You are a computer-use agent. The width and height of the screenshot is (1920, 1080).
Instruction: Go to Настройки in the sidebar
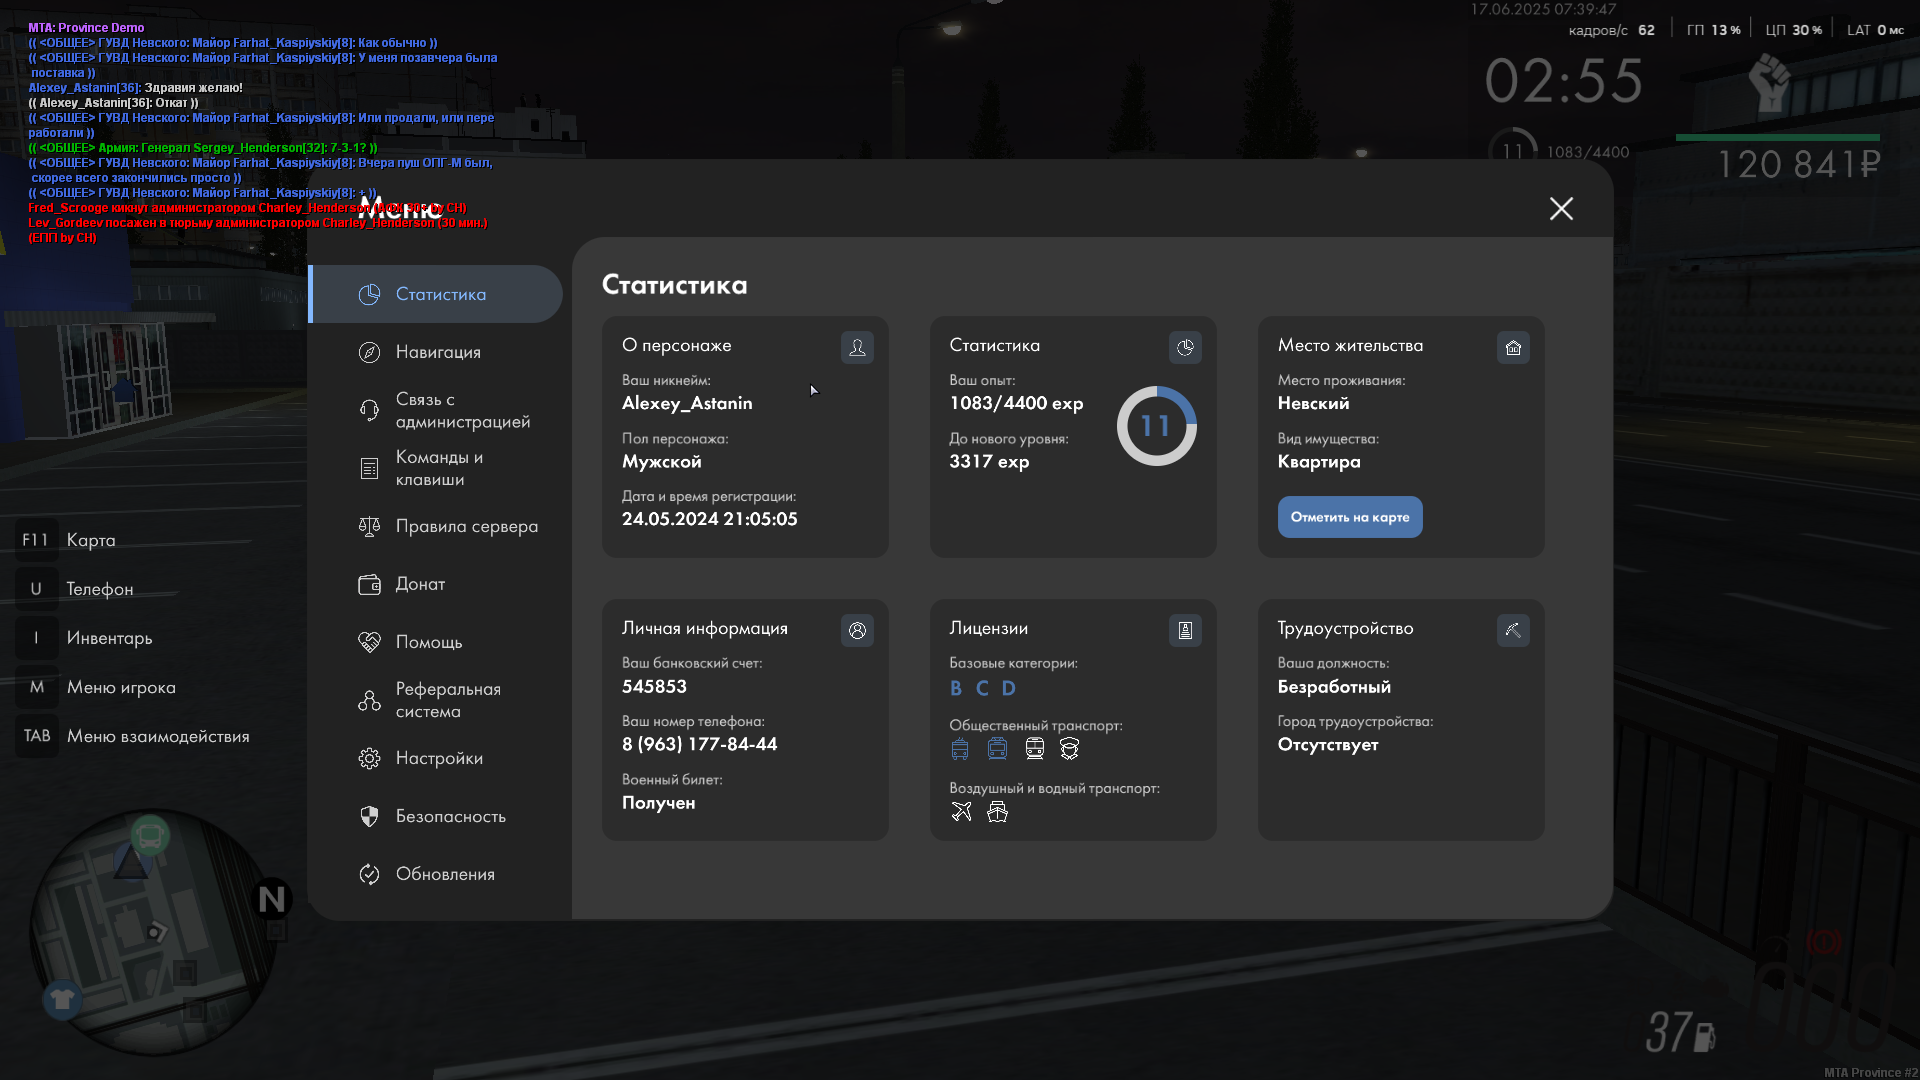pos(439,758)
